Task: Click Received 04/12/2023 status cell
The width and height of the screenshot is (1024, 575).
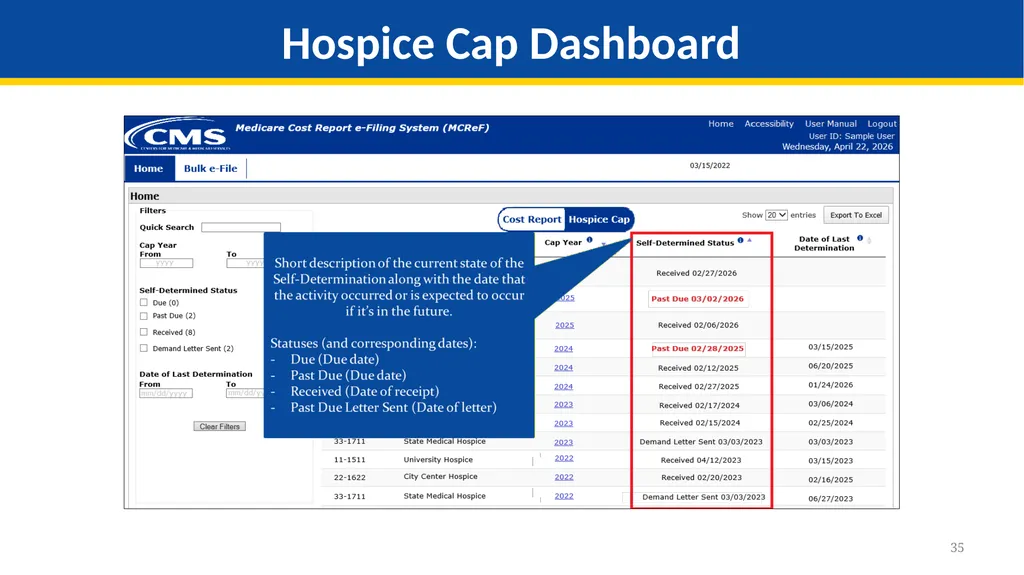Action: click(701, 460)
